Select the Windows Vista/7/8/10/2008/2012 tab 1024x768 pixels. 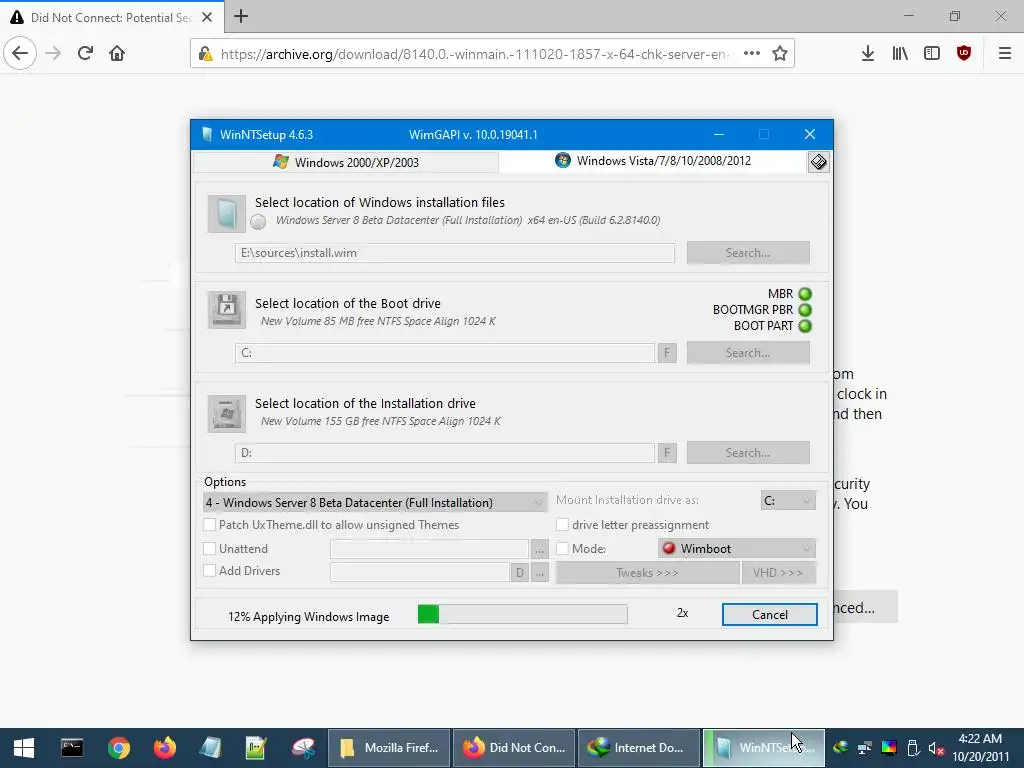click(x=653, y=161)
